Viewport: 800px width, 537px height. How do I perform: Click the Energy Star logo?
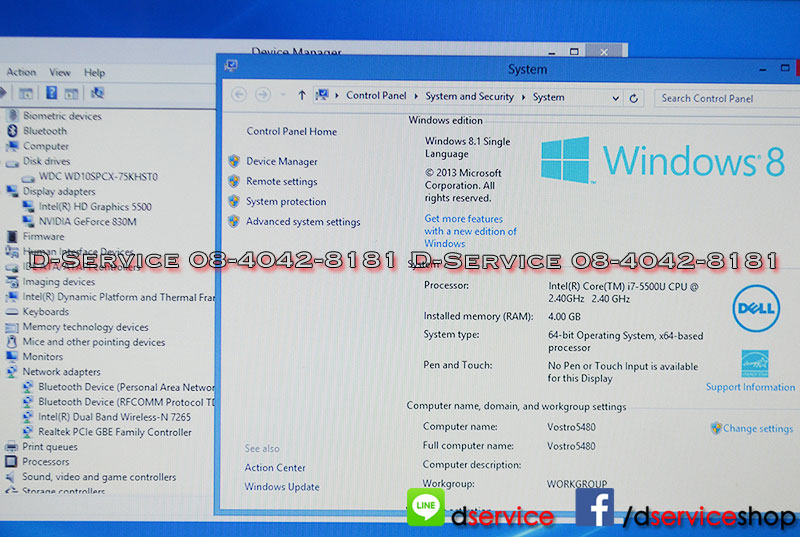(x=755, y=363)
